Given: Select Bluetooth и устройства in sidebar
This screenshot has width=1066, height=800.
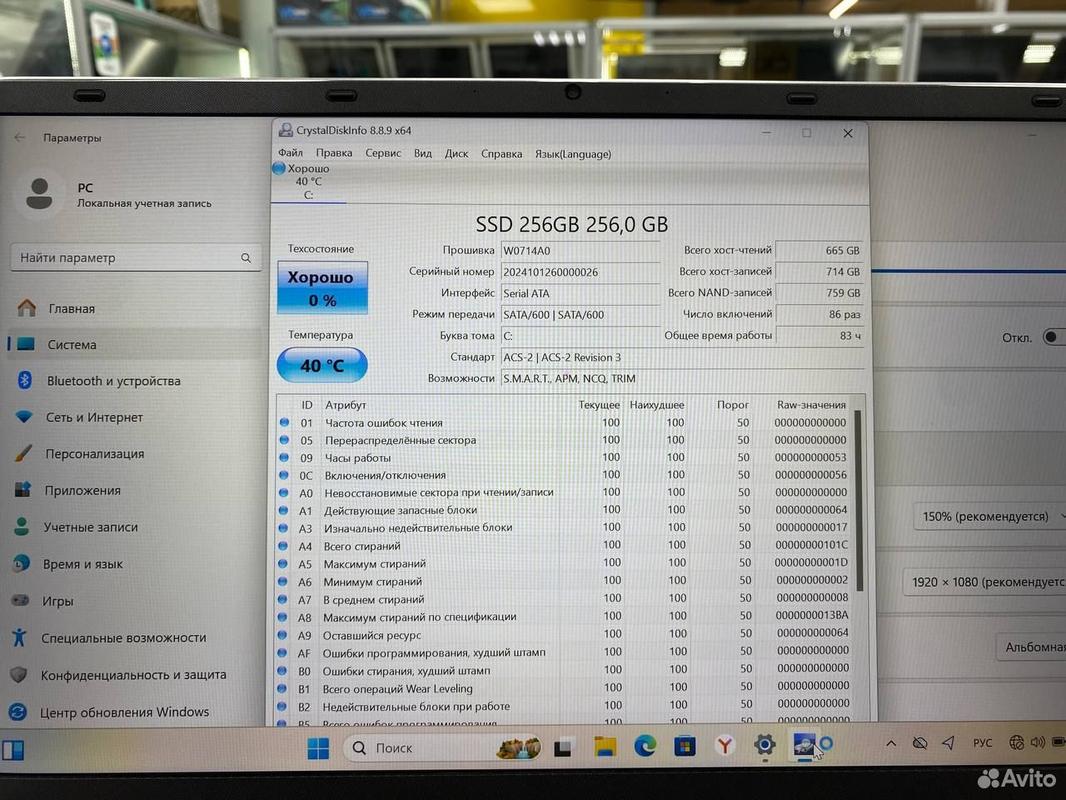Looking at the screenshot, I should tap(113, 381).
